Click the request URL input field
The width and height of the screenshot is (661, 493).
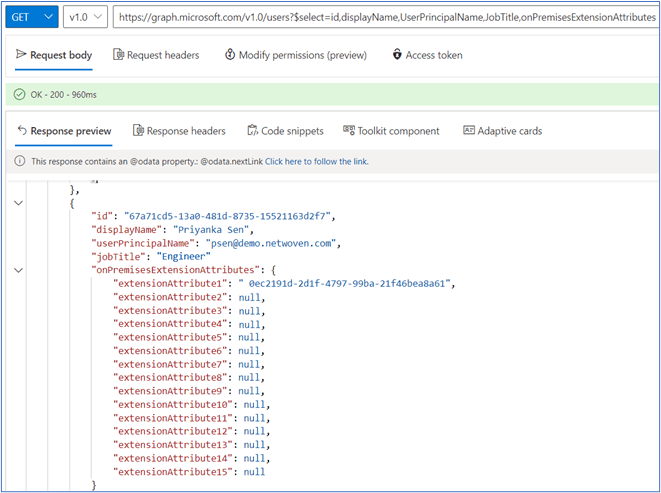point(386,17)
